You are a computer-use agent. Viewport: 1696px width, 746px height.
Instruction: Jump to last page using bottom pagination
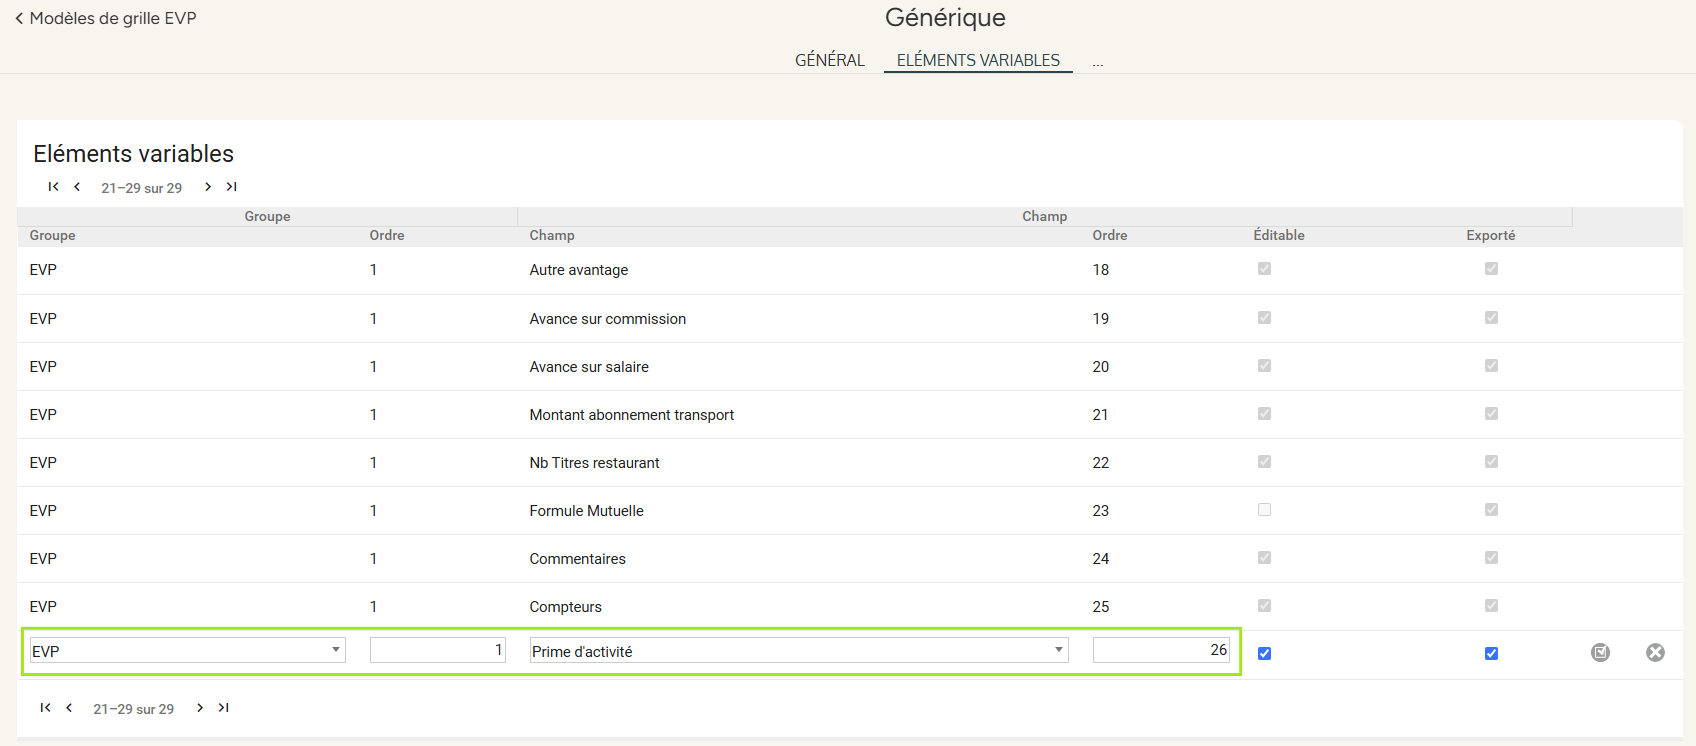223,708
